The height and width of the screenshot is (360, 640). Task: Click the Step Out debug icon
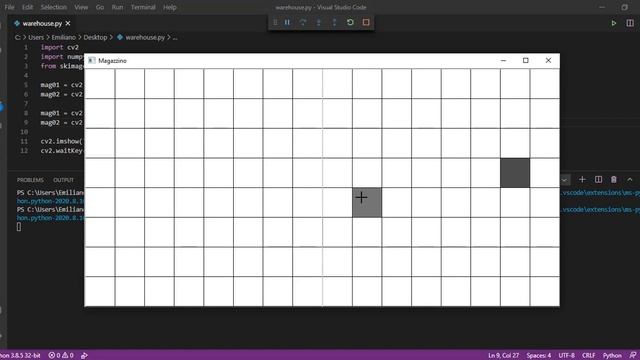(x=334, y=22)
